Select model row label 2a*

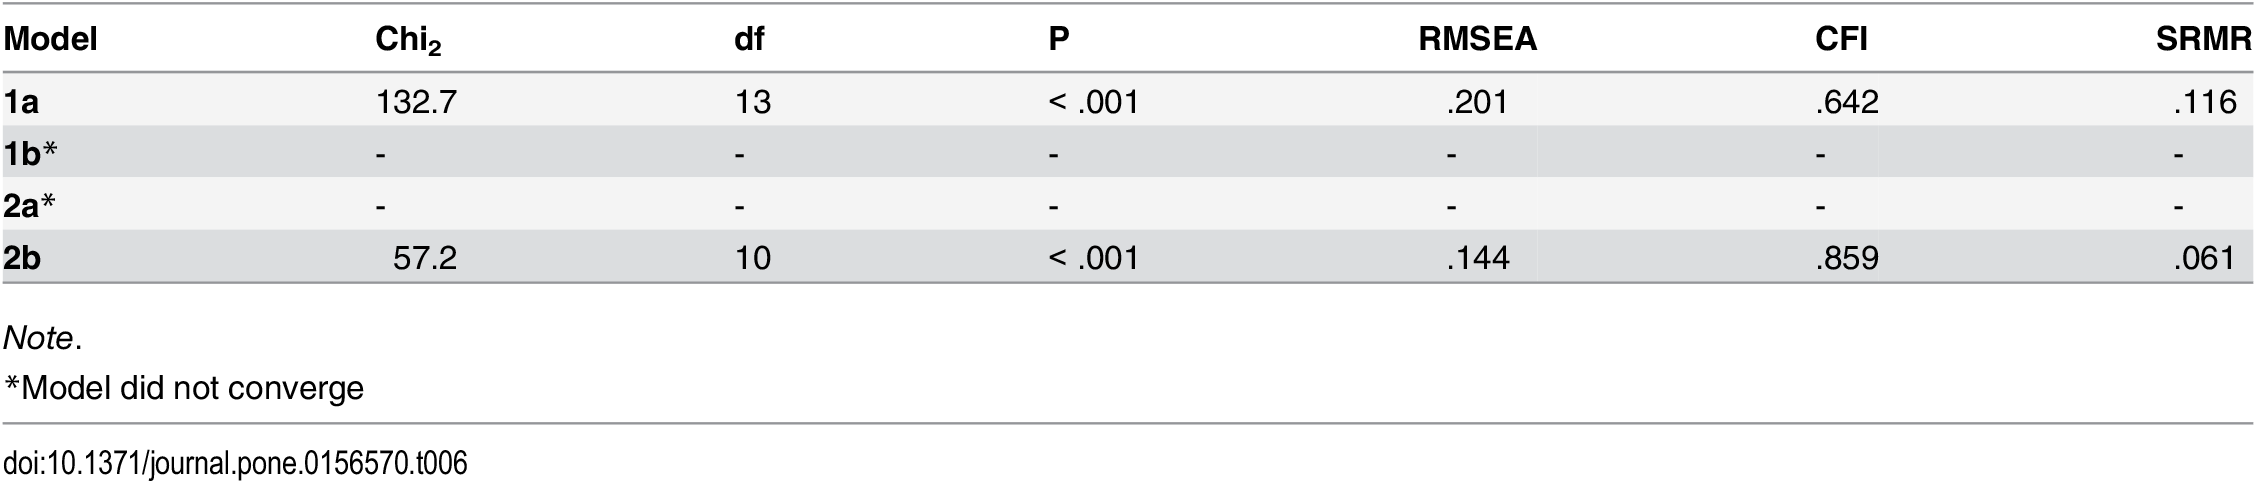(29, 206)
